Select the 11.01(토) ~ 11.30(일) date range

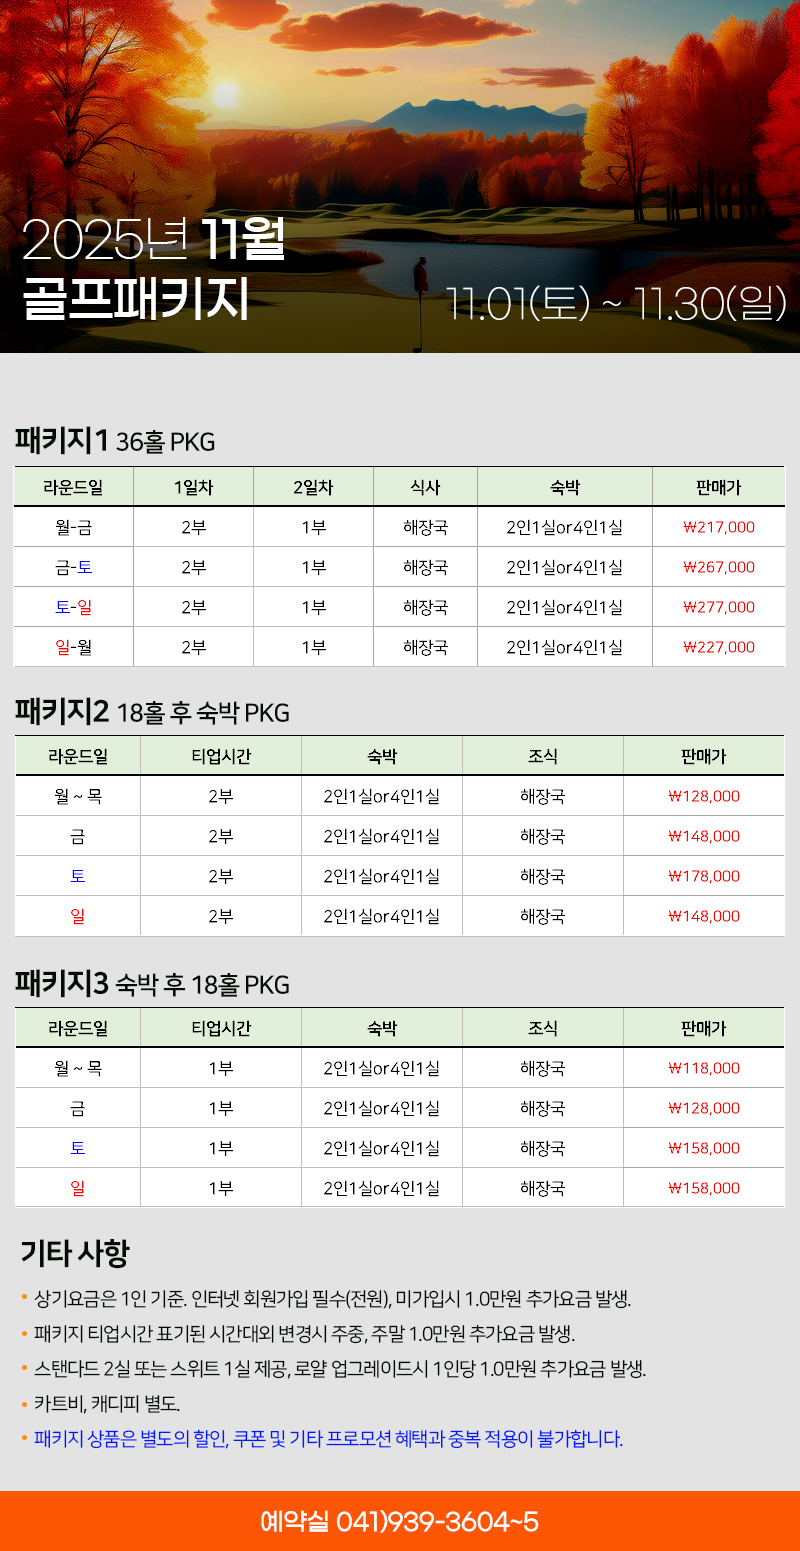pyautogui.click(x=616, y=304)
